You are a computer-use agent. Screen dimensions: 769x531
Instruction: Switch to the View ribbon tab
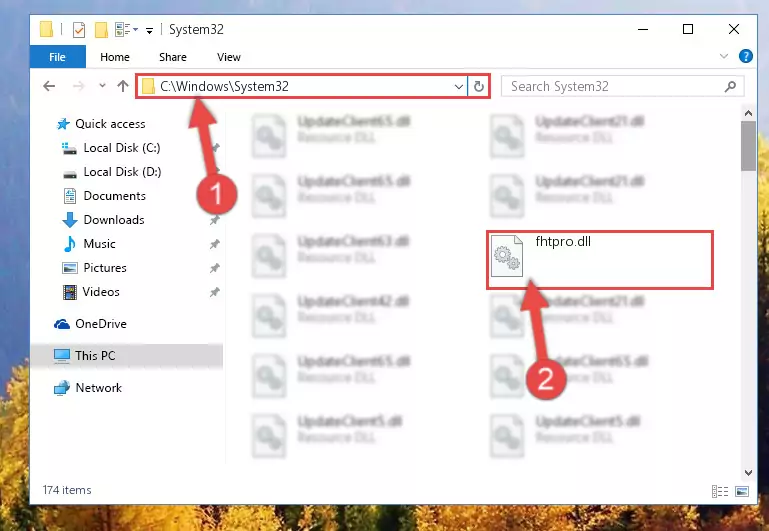pyautogui.click(x=229, y=57)
